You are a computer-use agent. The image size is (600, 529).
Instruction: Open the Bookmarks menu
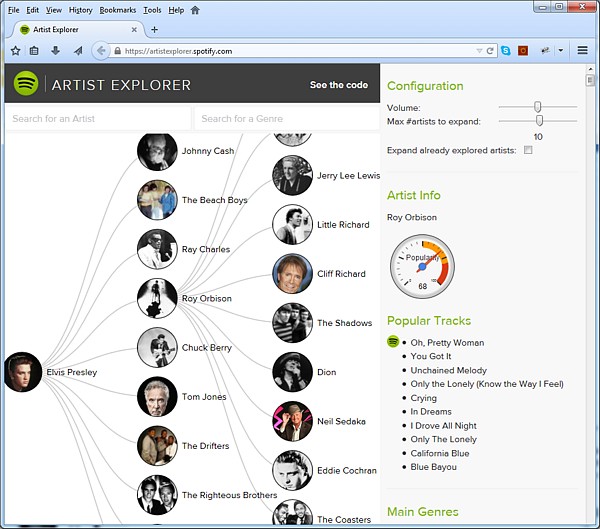[117, 10]
